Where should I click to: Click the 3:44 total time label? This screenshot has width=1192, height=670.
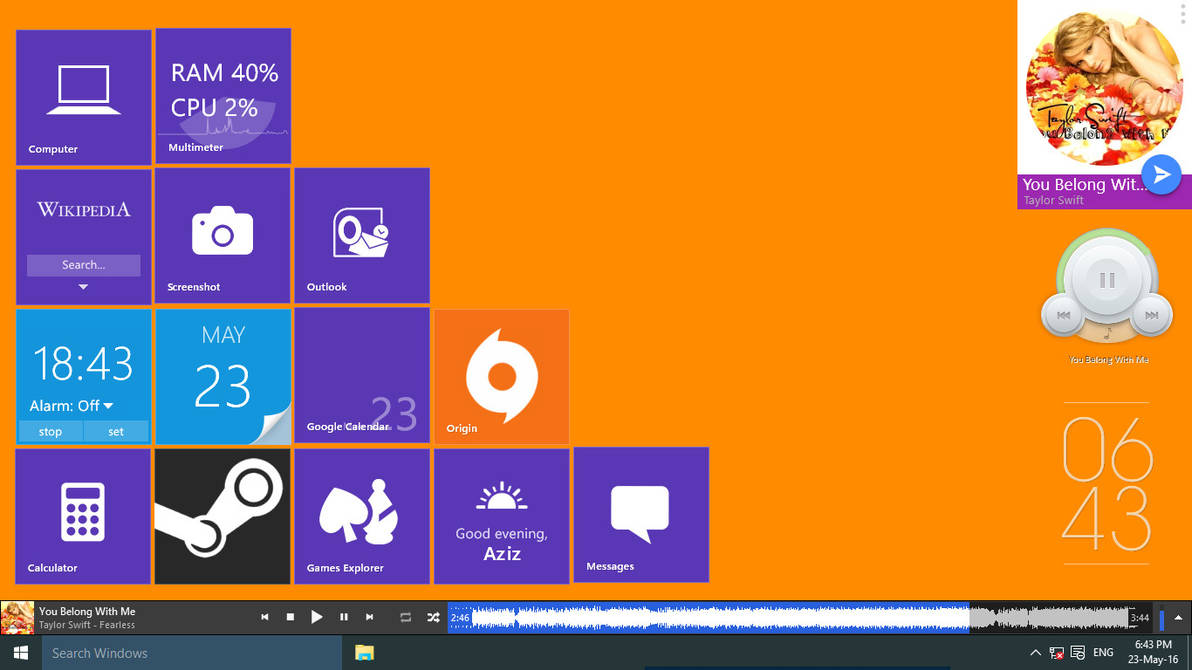coord(1140,618)
